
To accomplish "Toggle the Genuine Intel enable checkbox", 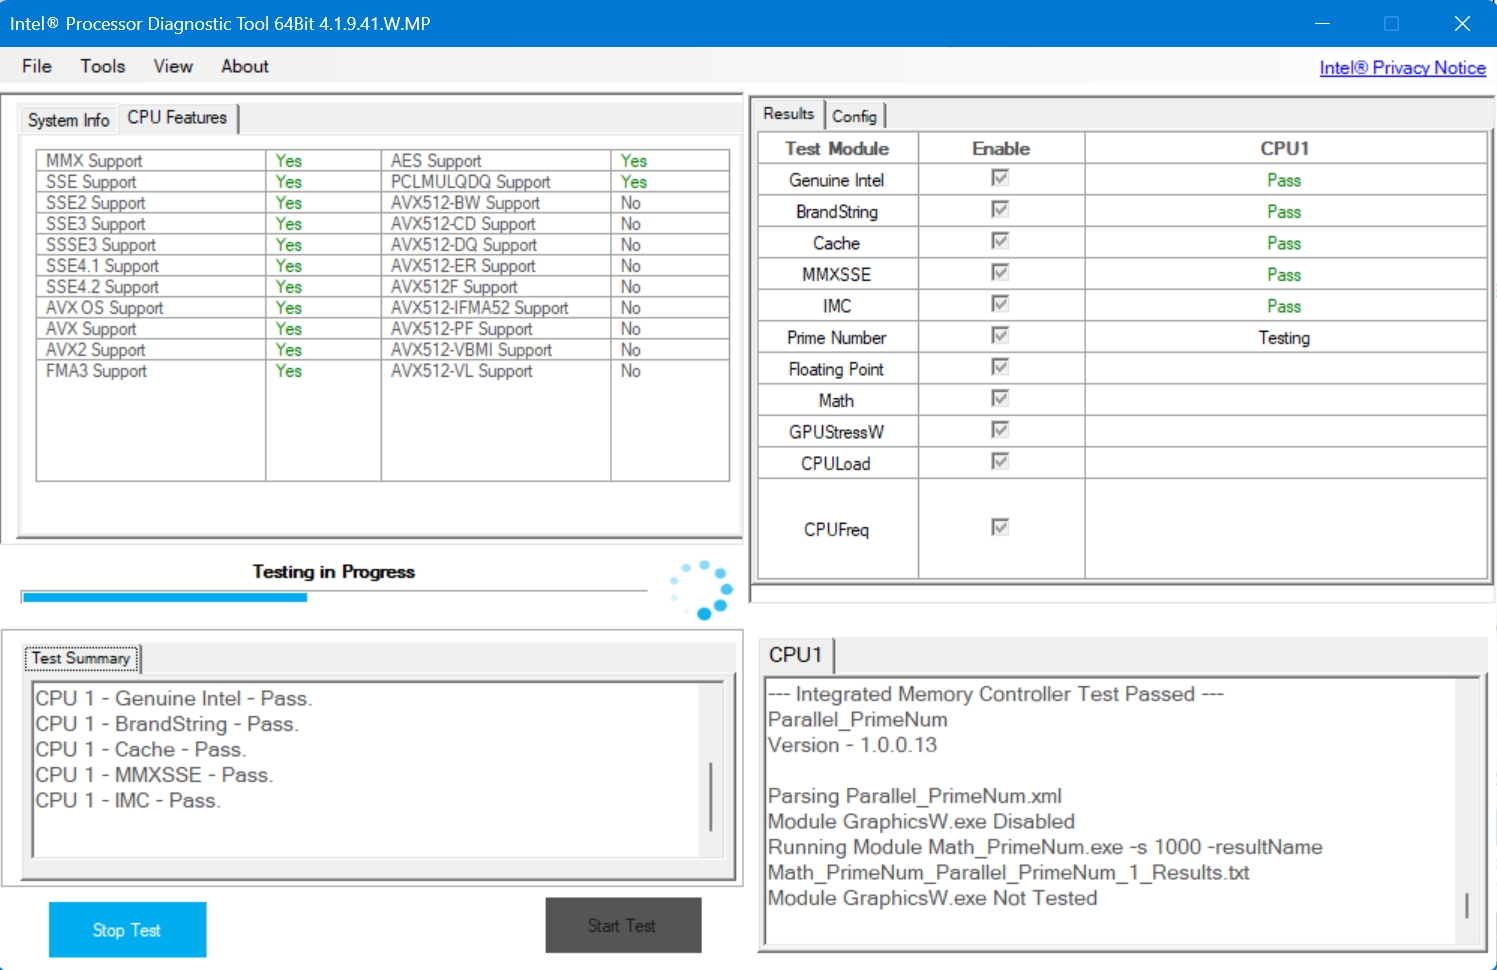I will point(1000,178).
